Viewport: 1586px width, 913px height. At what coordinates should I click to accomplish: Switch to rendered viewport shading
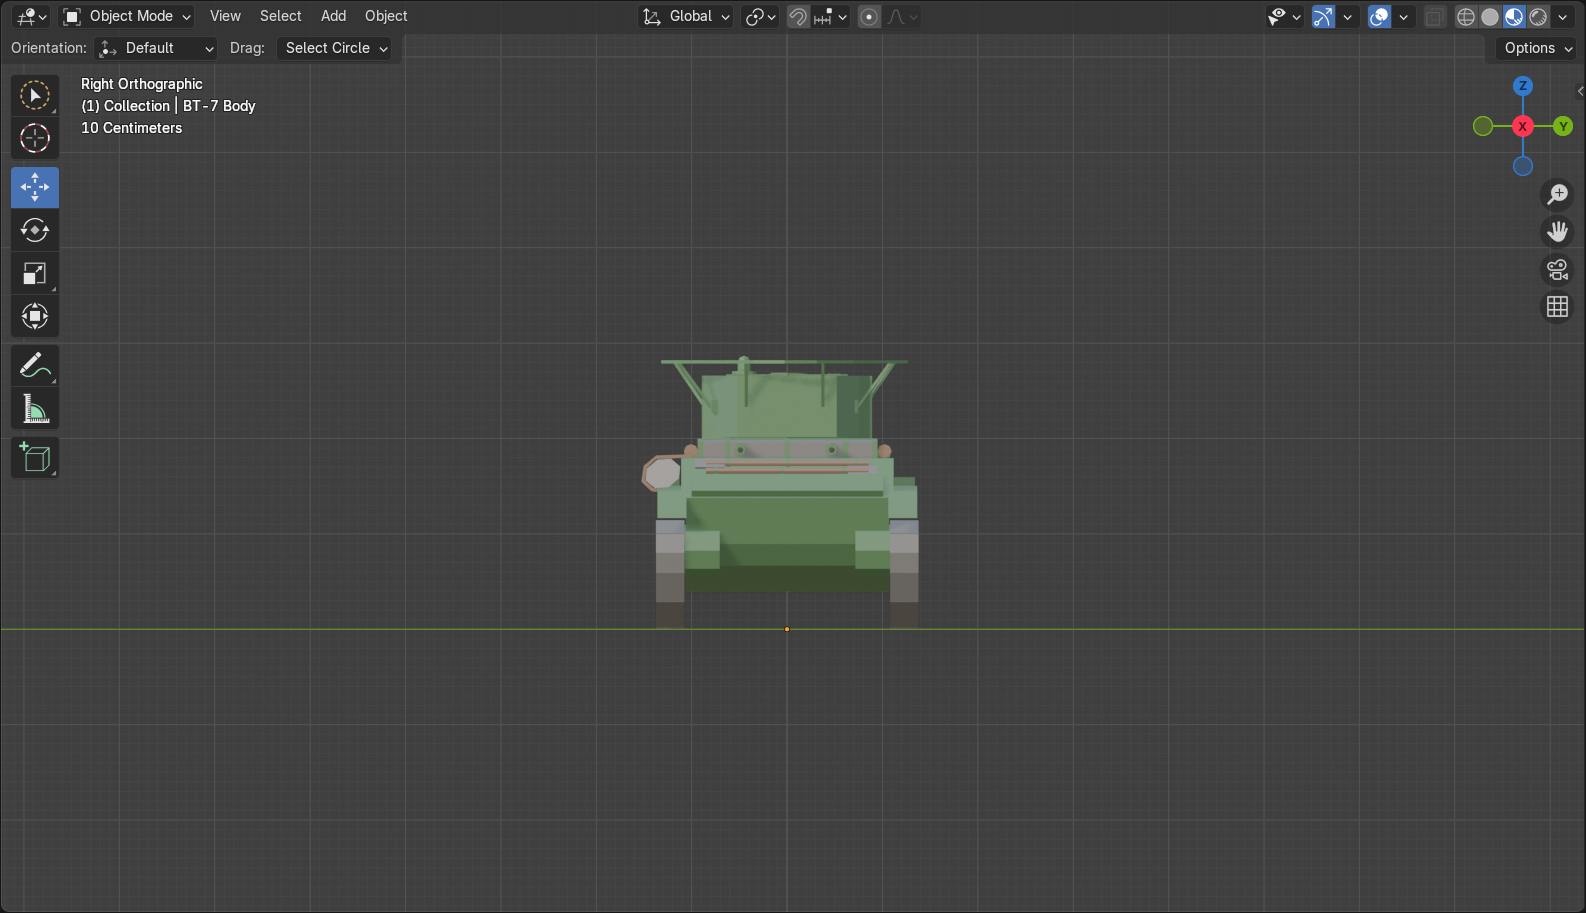coord(1538,16)
